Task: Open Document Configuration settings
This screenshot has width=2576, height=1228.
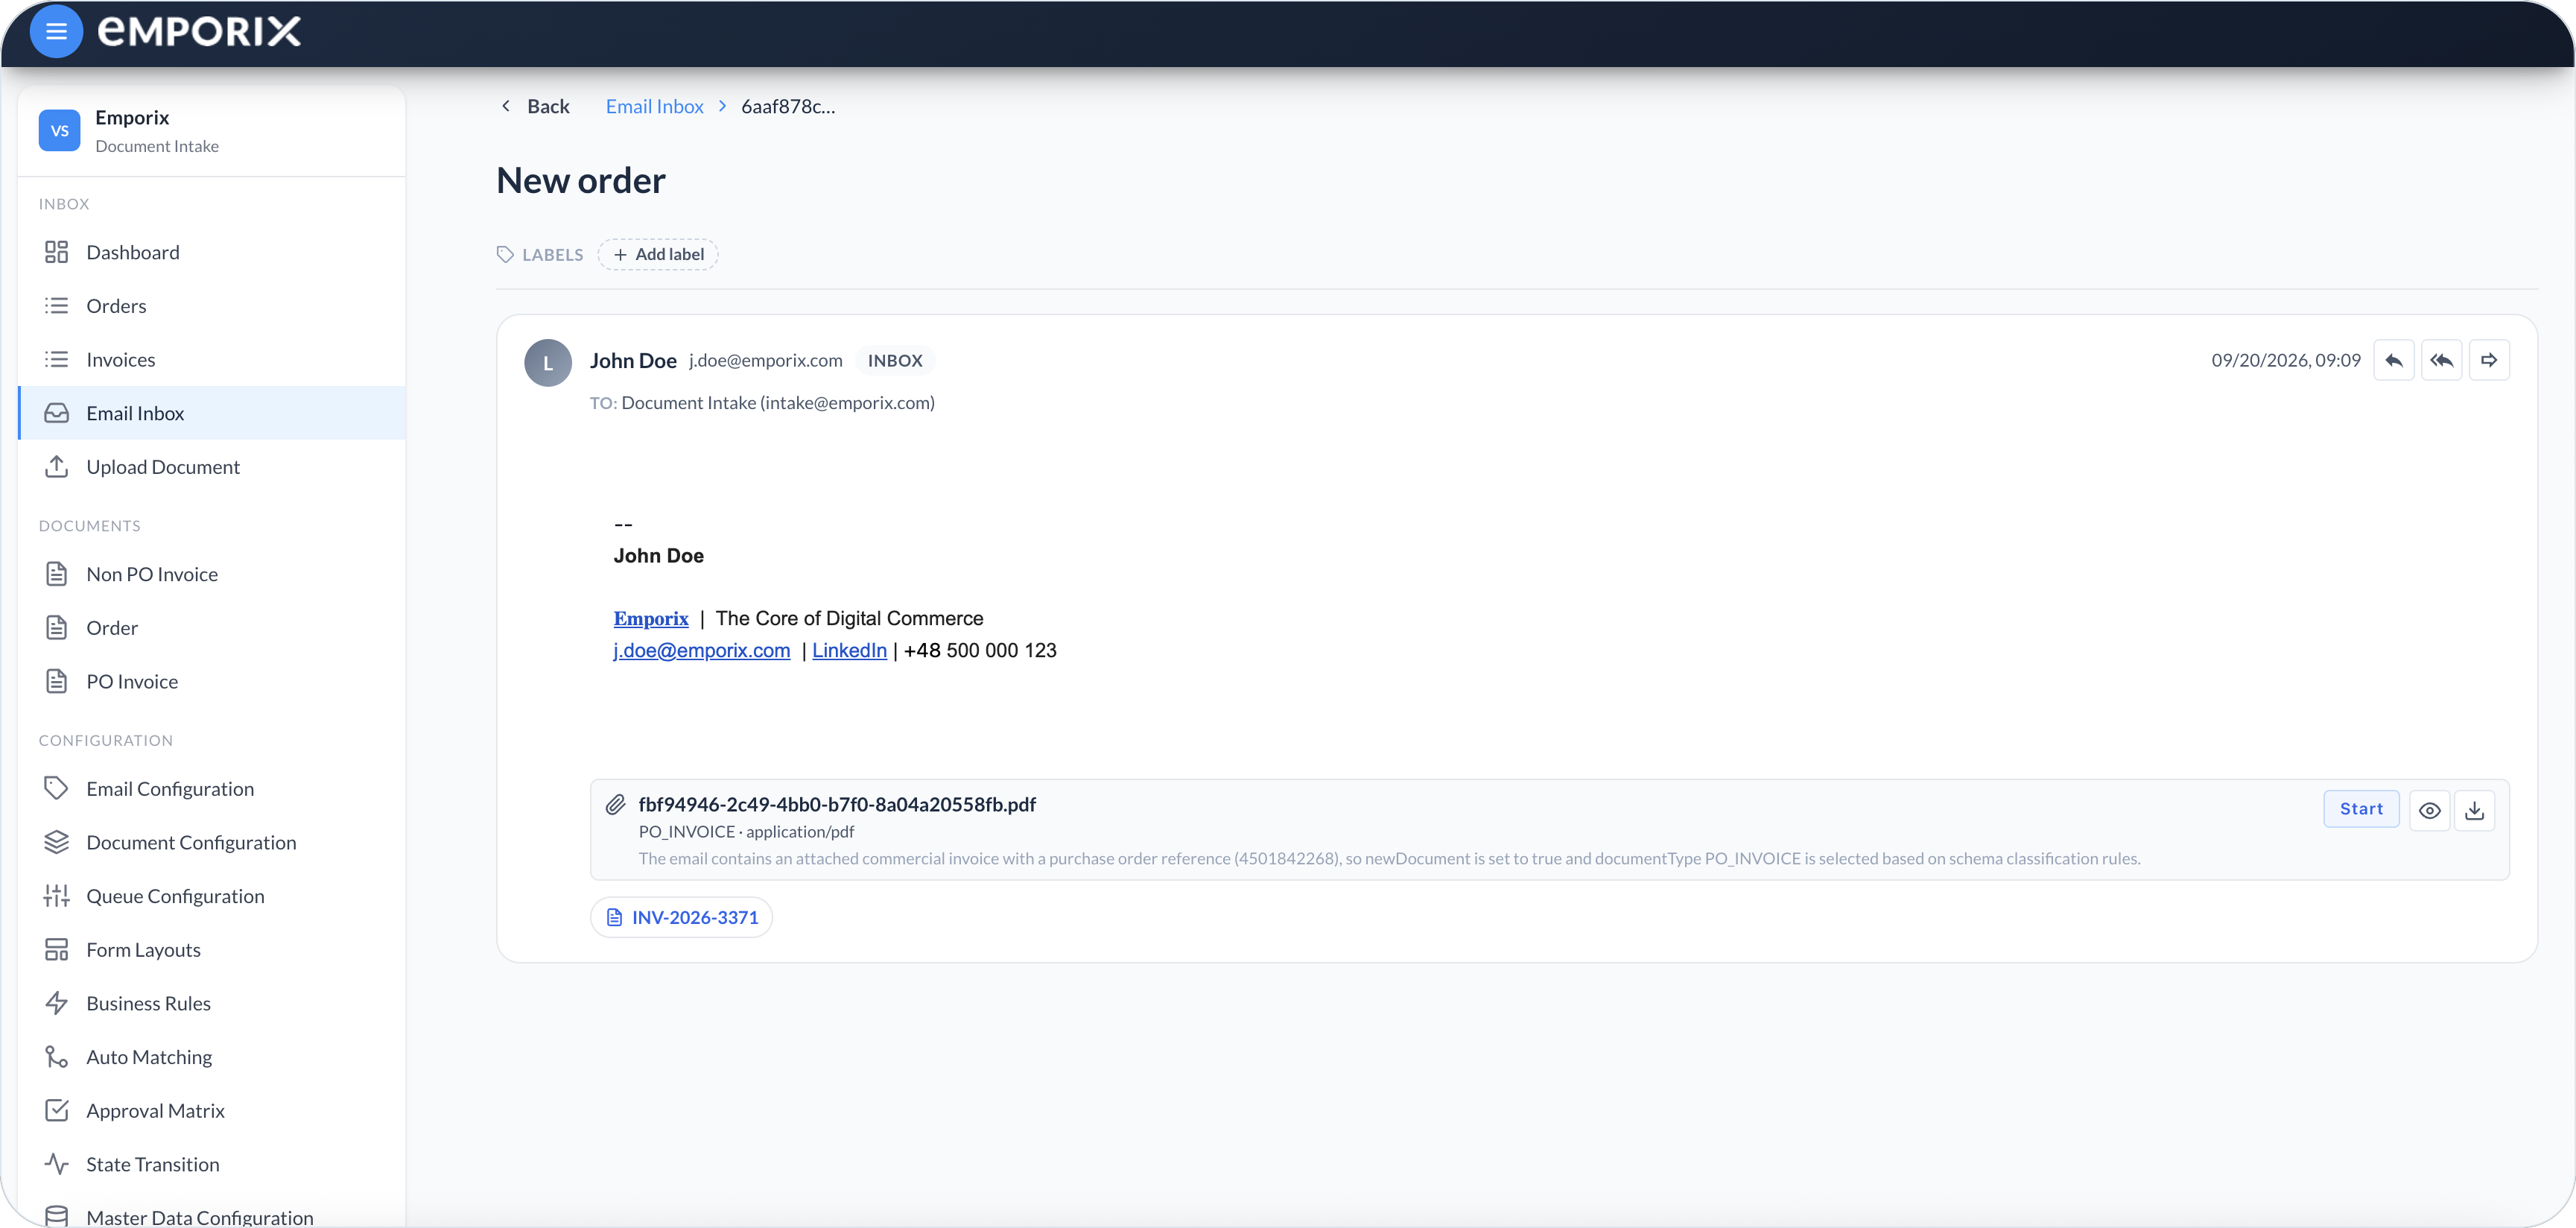Action: [212, 842]
